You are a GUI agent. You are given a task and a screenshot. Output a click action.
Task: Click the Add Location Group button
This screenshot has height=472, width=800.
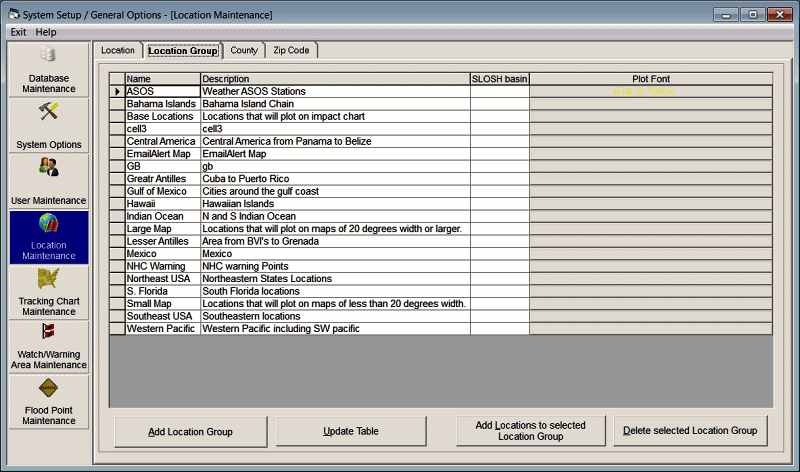[x=190, y=431]
